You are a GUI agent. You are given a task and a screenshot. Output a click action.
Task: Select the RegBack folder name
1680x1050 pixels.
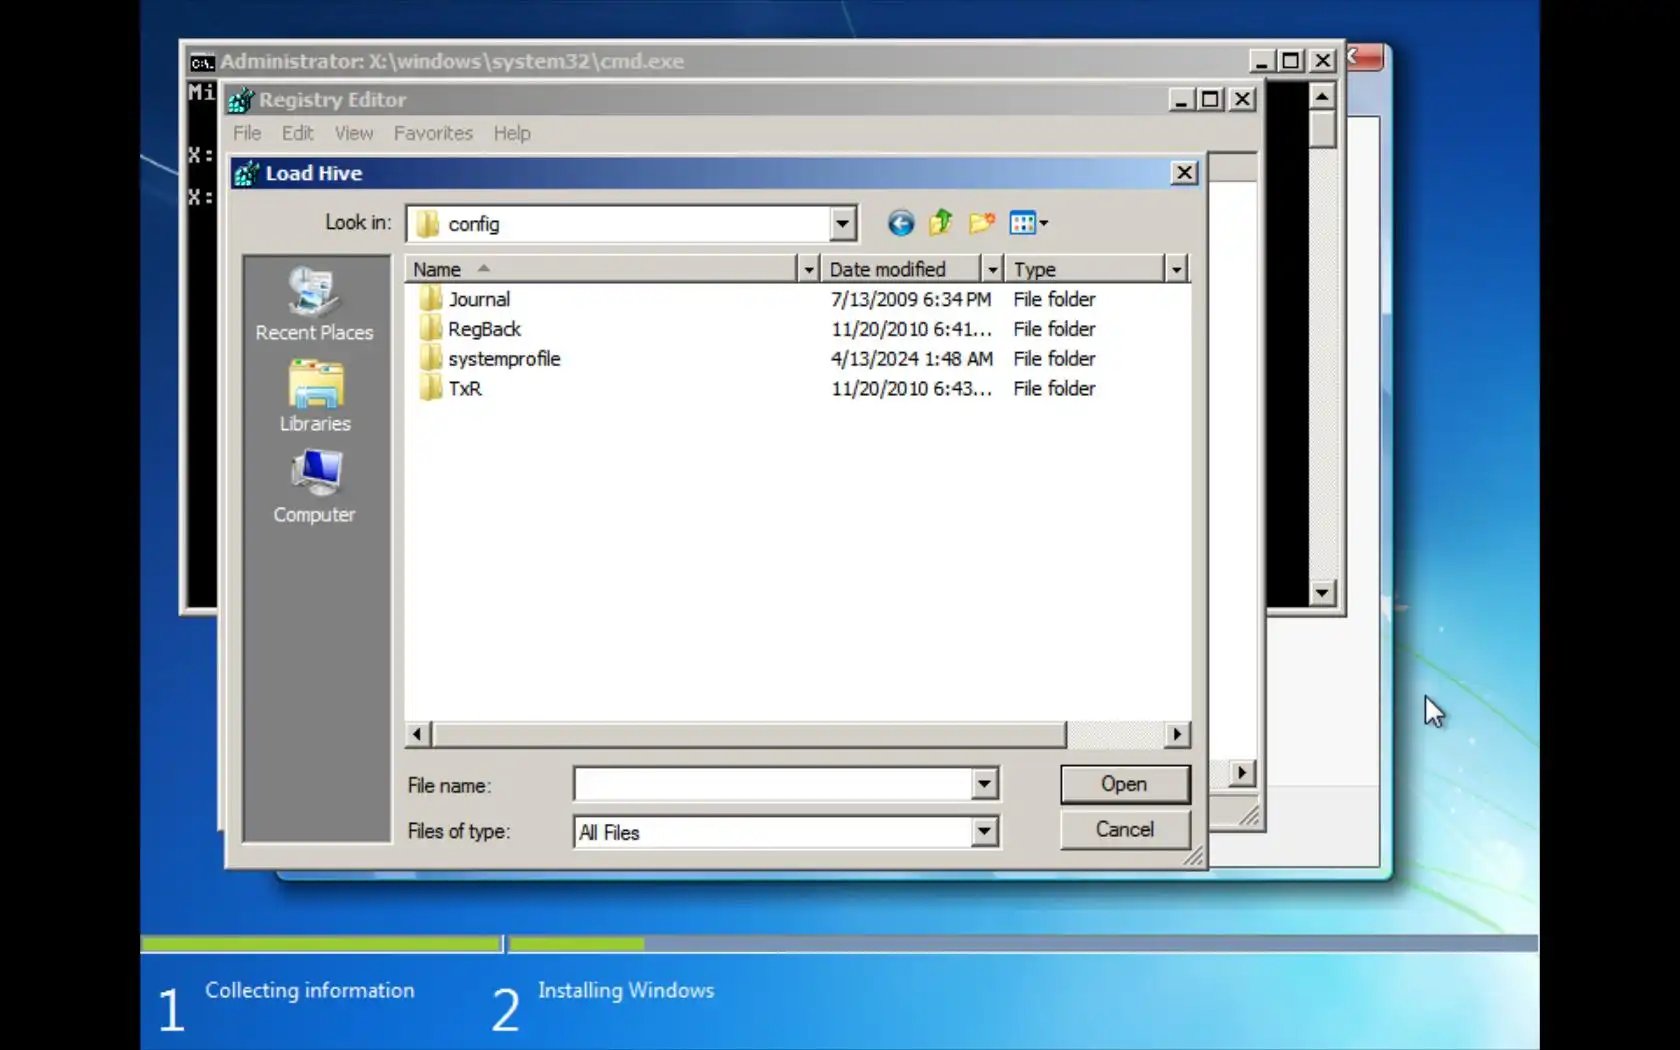pos(484,329)
